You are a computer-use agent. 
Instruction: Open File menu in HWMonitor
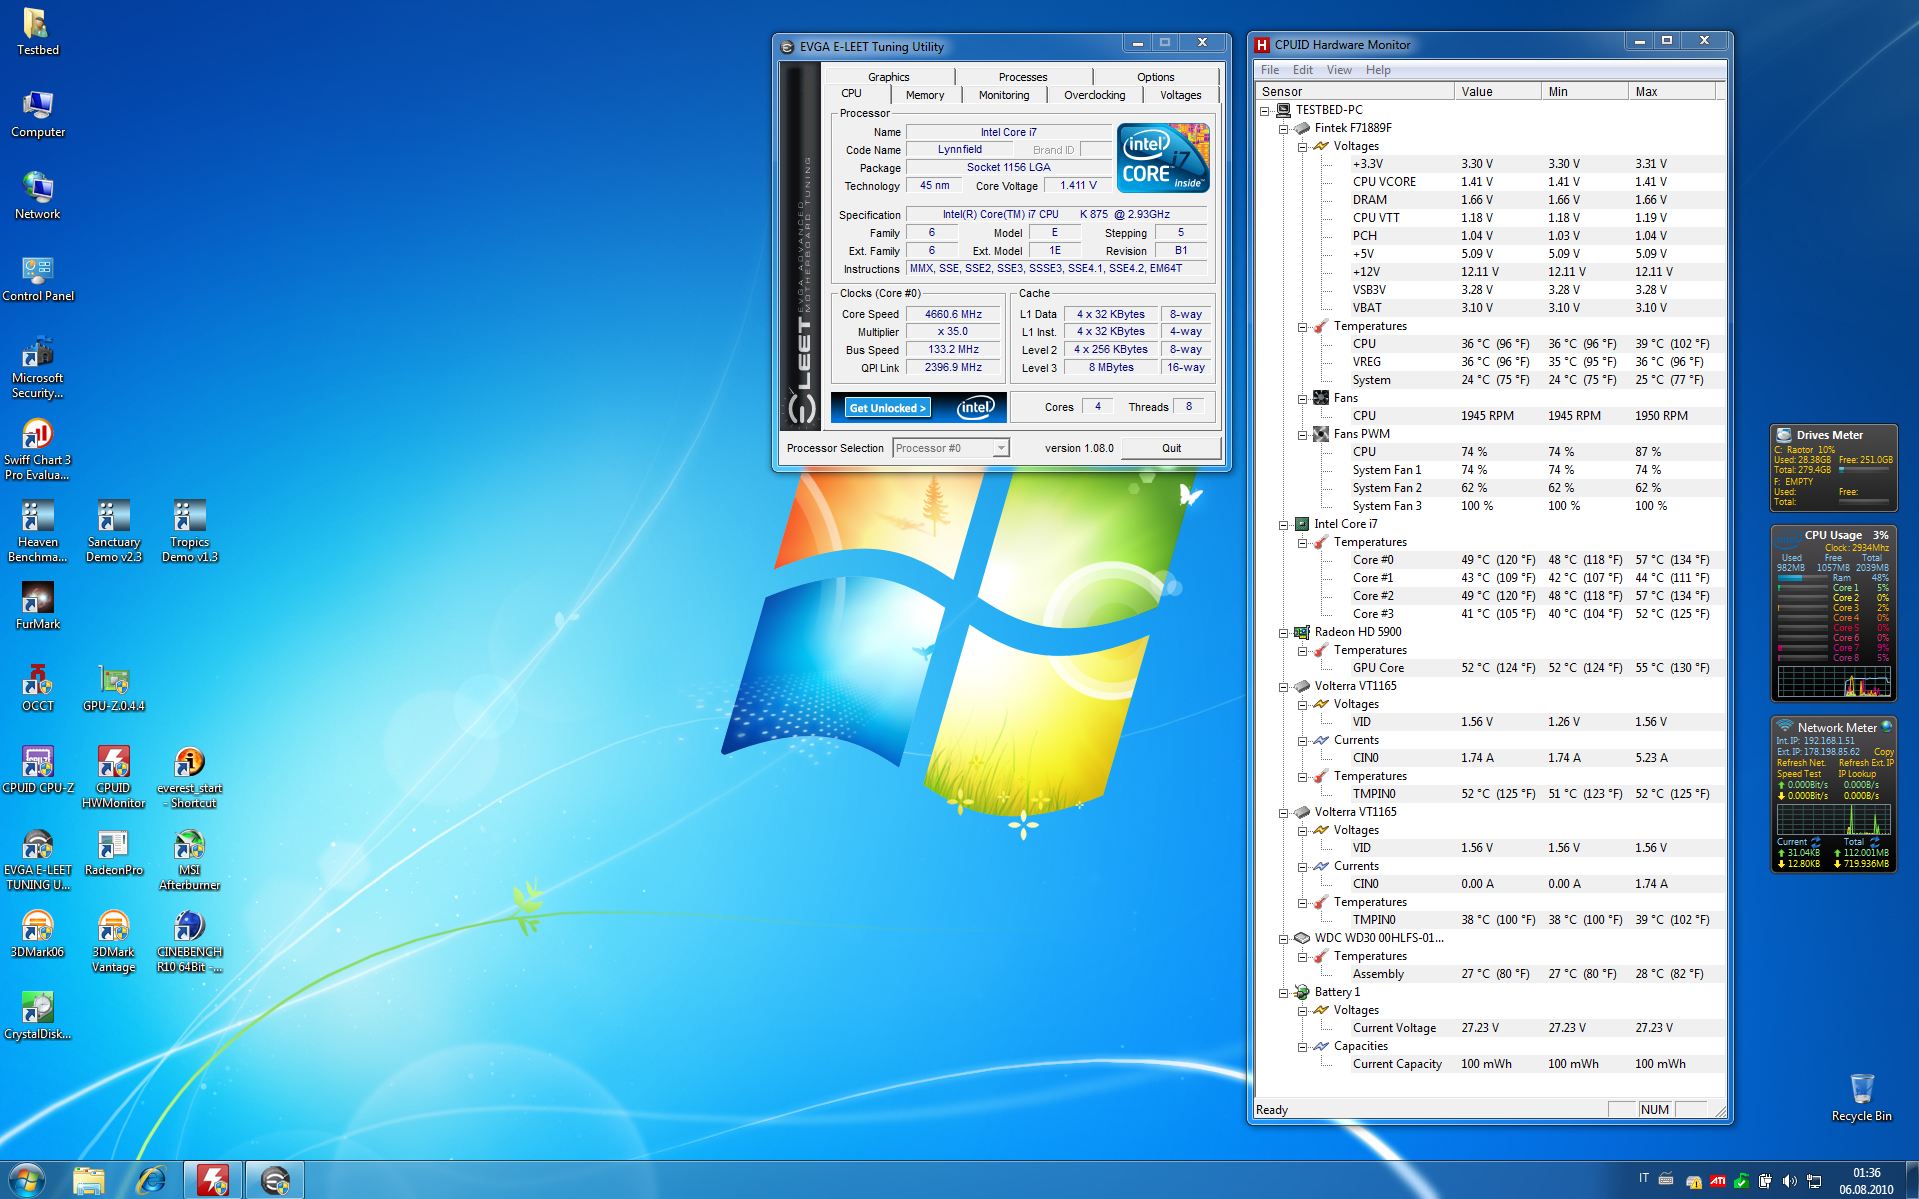coord(1270,70)
